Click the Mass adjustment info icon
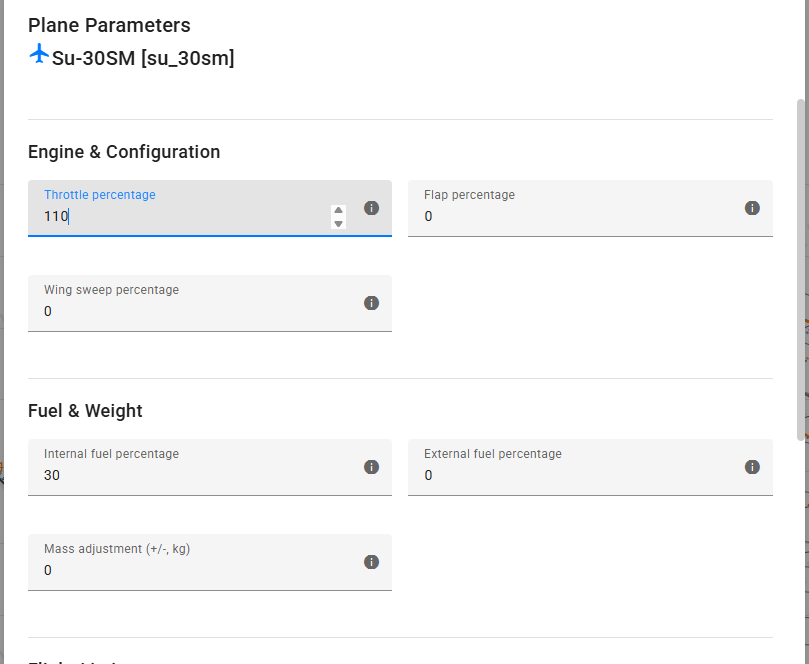 371,562
